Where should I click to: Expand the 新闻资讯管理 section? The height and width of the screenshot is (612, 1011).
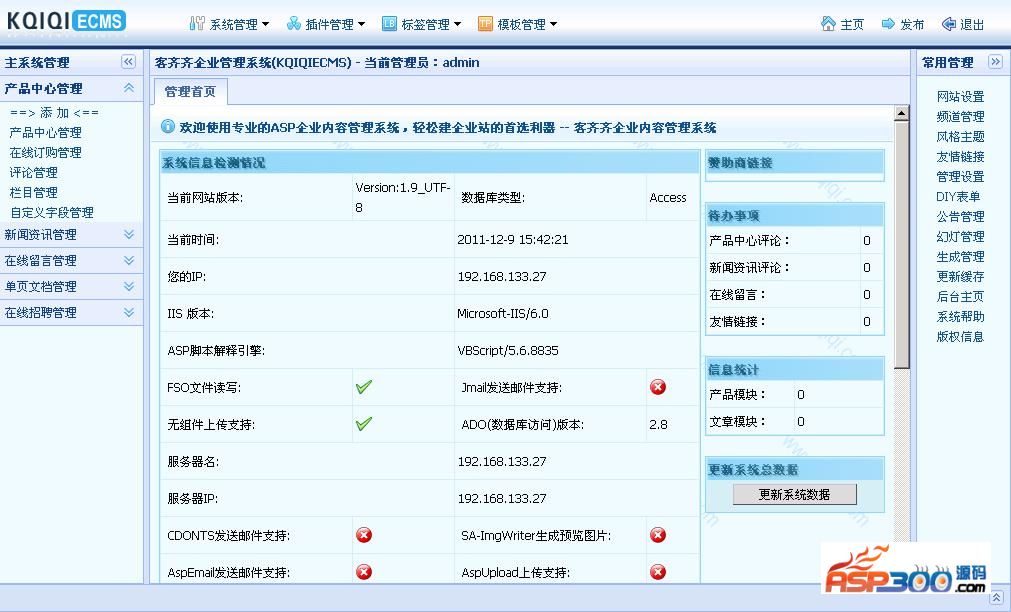pos(129,234)
